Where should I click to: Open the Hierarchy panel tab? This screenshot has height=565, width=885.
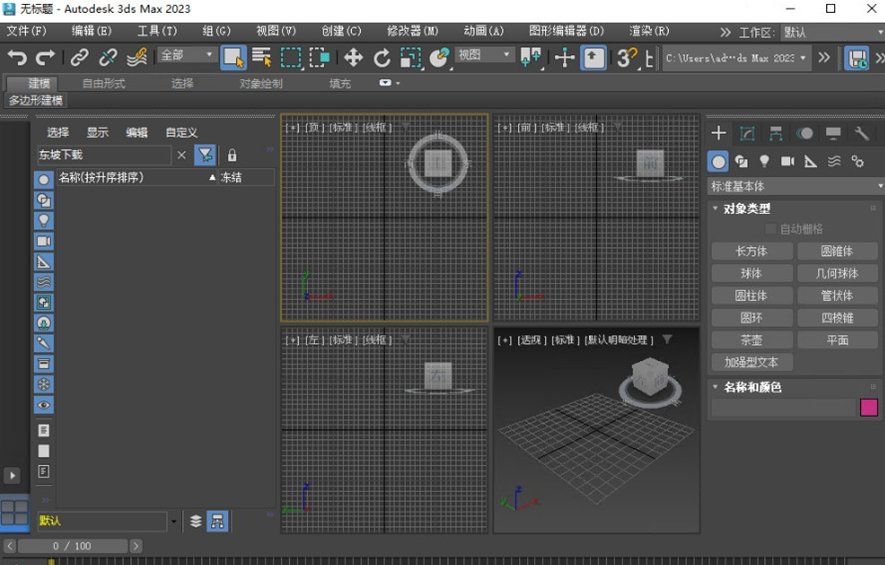[776, 133]
